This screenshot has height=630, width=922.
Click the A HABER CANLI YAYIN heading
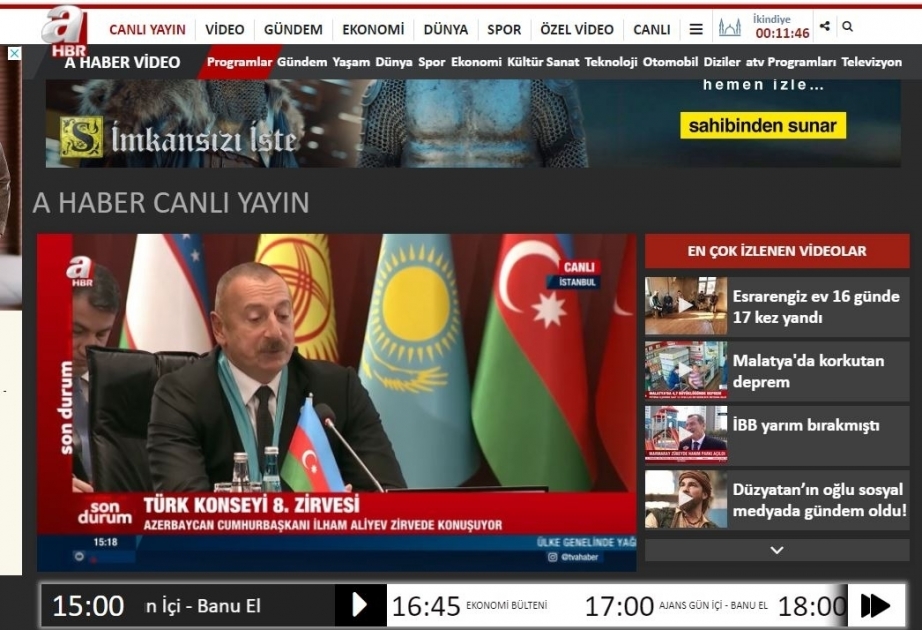click(x=171, y=203)
